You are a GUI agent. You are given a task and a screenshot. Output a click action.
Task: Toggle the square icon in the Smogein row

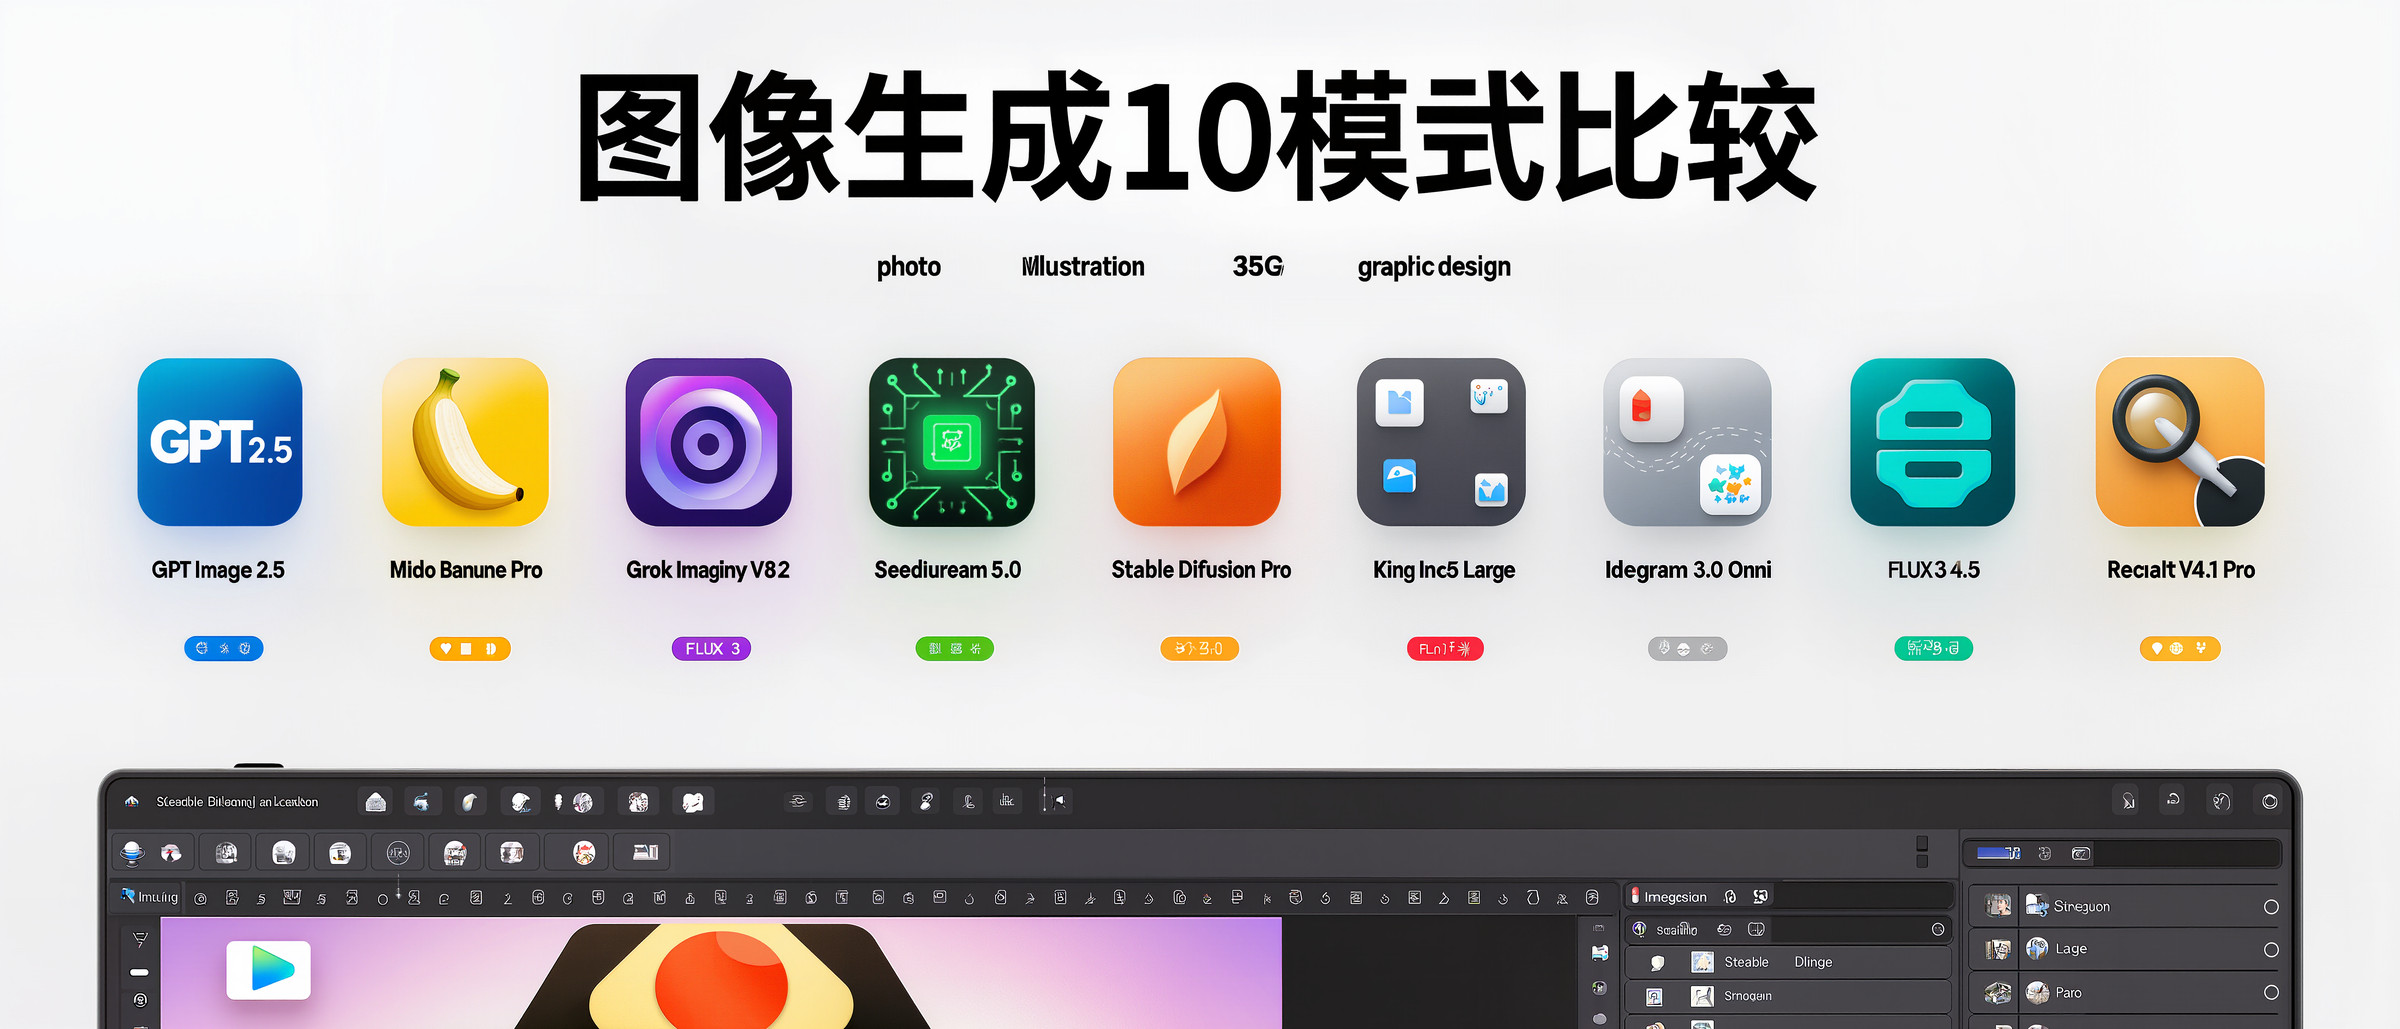pos(1654,997)
